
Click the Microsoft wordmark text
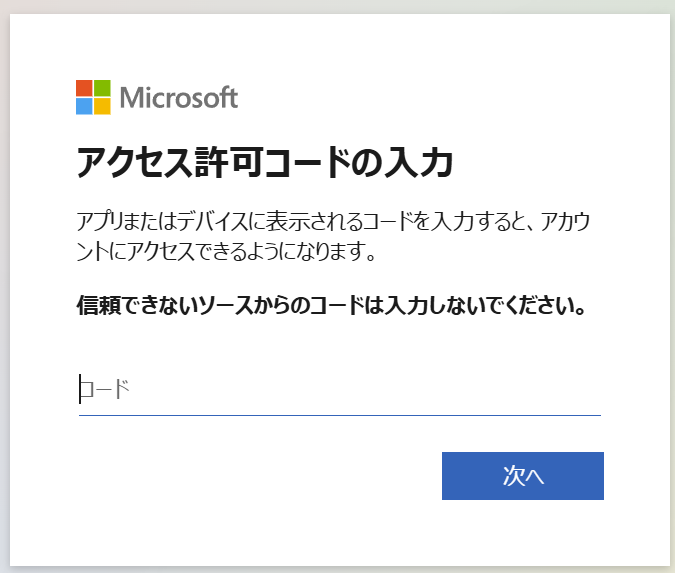click(179, 98)
